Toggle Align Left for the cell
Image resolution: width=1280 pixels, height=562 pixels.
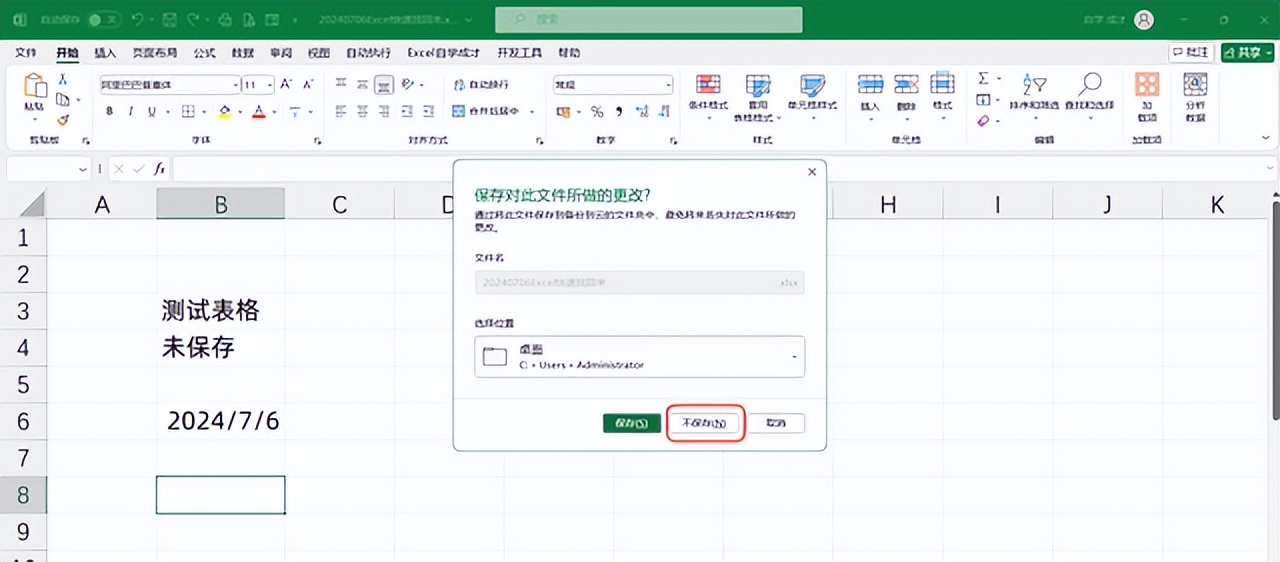tap(341, 111)
